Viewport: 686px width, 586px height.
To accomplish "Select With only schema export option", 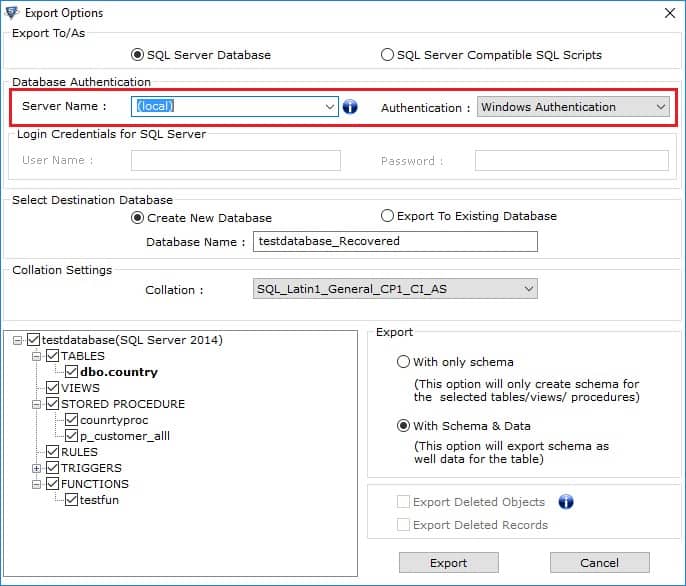I will tap(403, 362).
